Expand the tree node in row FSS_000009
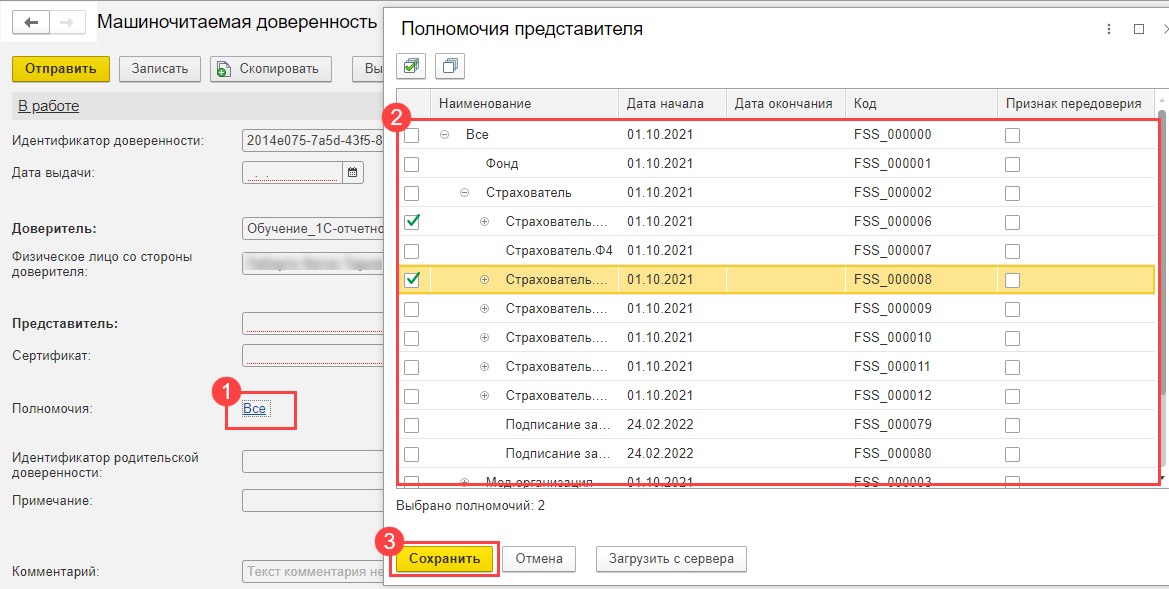The height and width of the screenshot is (589, 1169). pyautogui.click(x=485, y=309)
